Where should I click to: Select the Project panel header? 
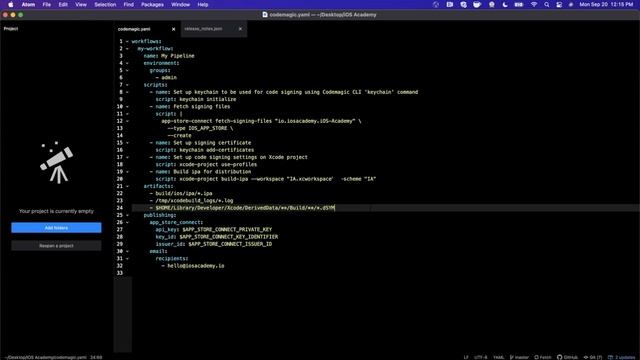(x=11, y=29)
